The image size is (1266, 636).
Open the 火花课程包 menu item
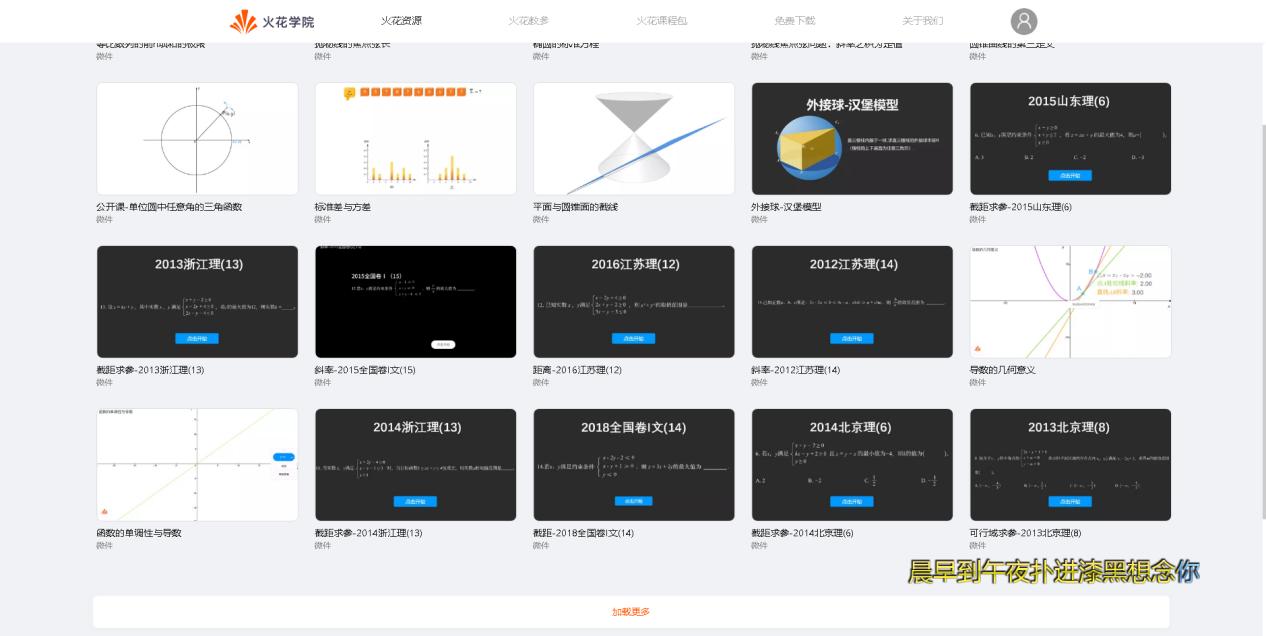pyautogui.click(x=662, y=20)
